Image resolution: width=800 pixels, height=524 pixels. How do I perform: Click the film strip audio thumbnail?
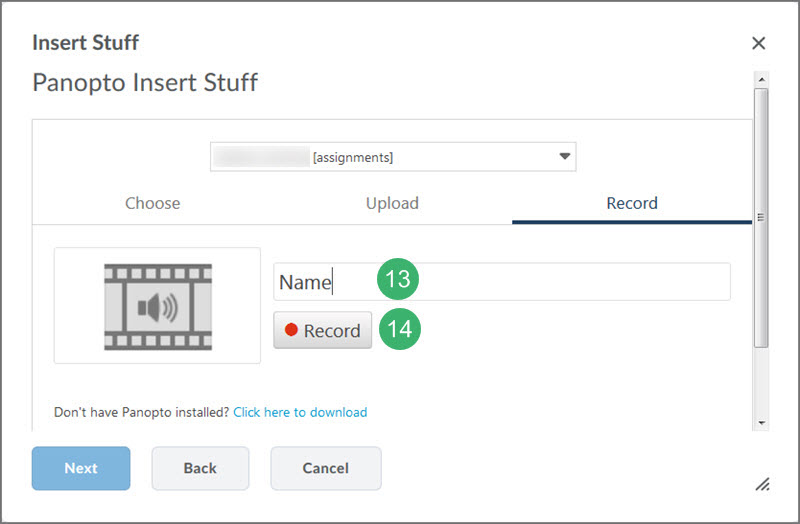[x=158, y=306]
